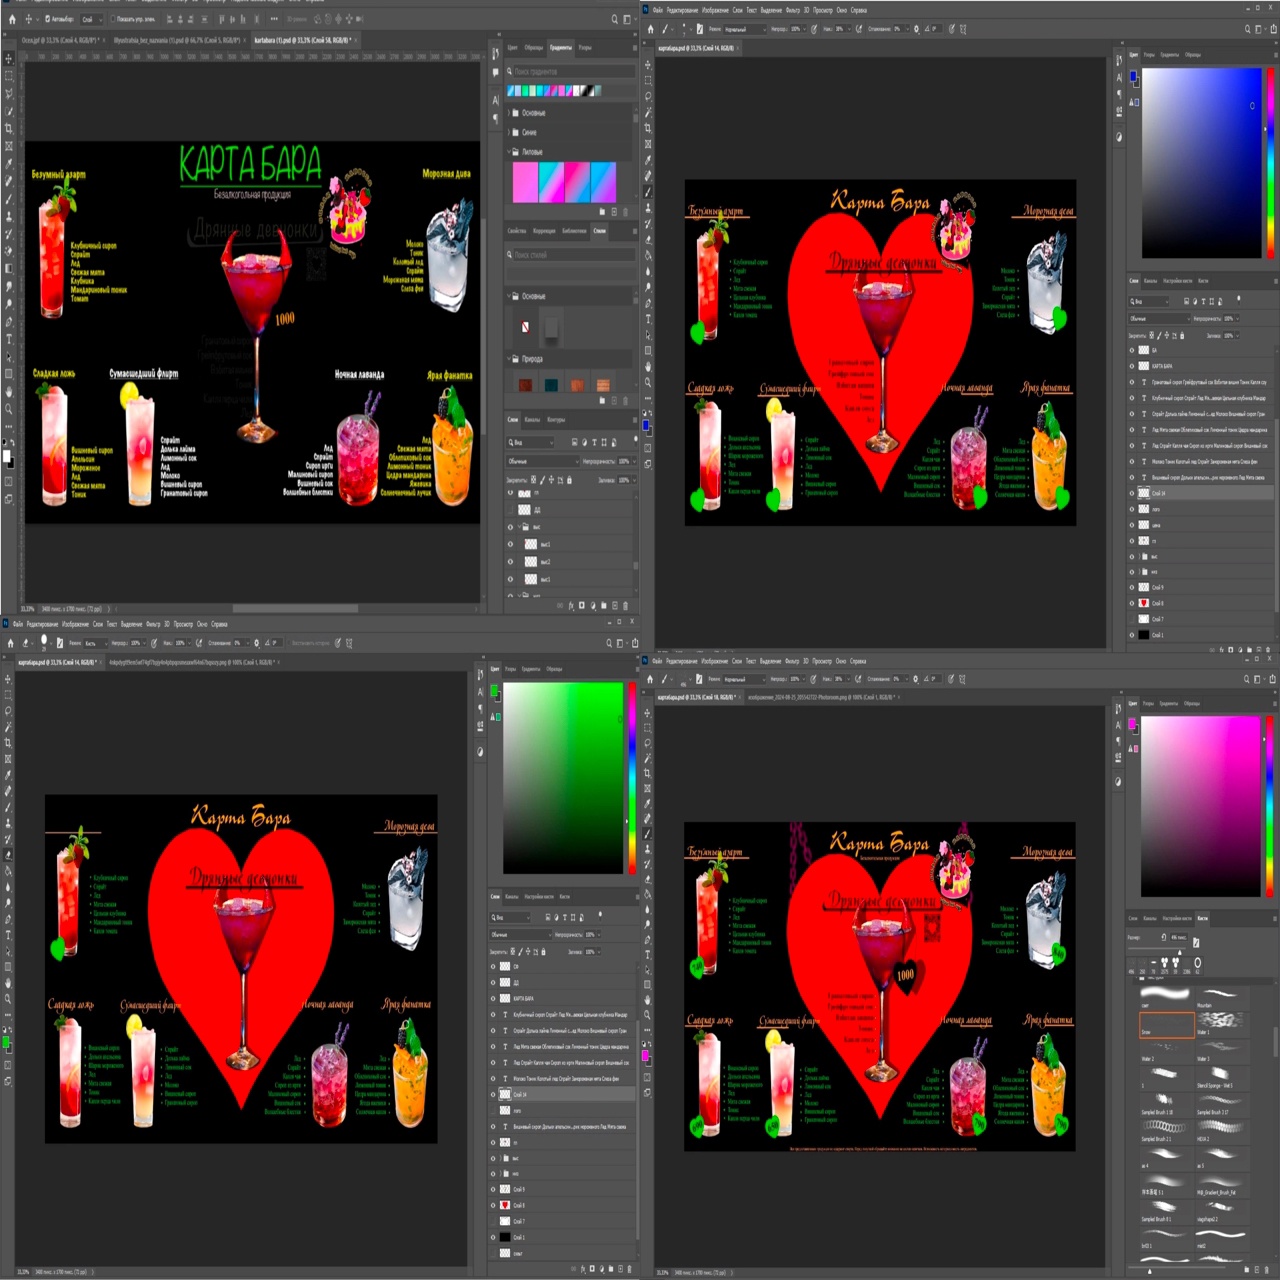Toggle the Автовыбор checkbox in top-left window
1280x1280 pixels.
pos(47,19)
